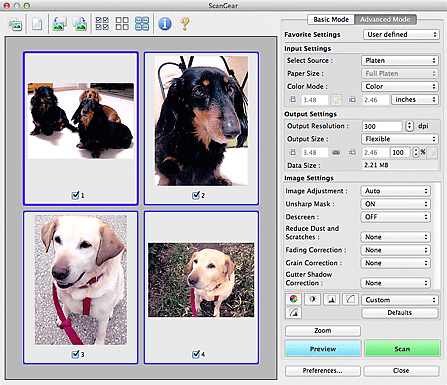This screenshot has height=385, width=447.
Task: Click Select All Frames toolbar icon
Action: pos(142,24)
